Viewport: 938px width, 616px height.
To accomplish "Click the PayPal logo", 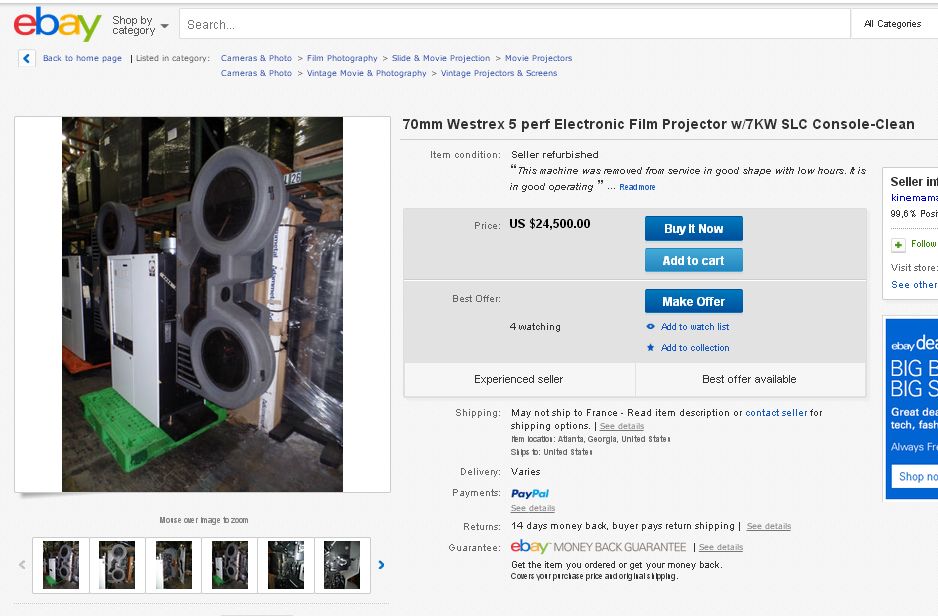I will pos(530,493).
